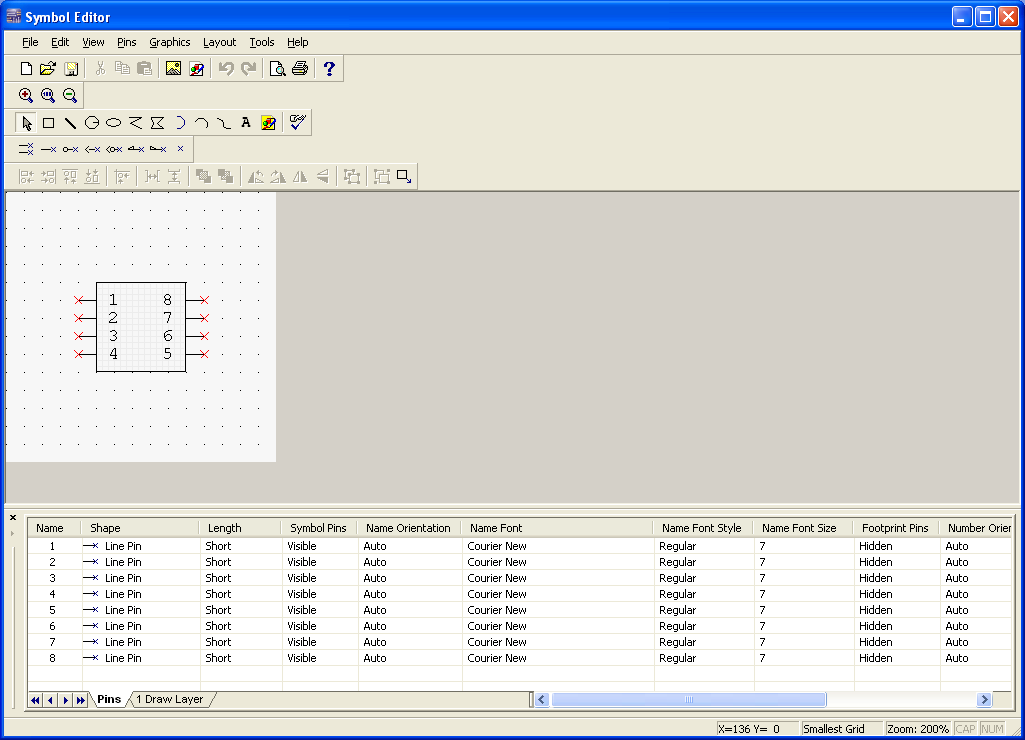Select the Multiline zigzag drawing tool
This screenshot has height=740, width=1025.
pos(135,123)
